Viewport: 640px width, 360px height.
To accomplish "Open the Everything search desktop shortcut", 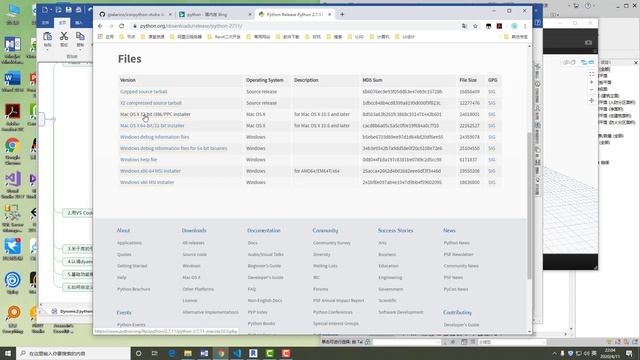I will [13, 320].
